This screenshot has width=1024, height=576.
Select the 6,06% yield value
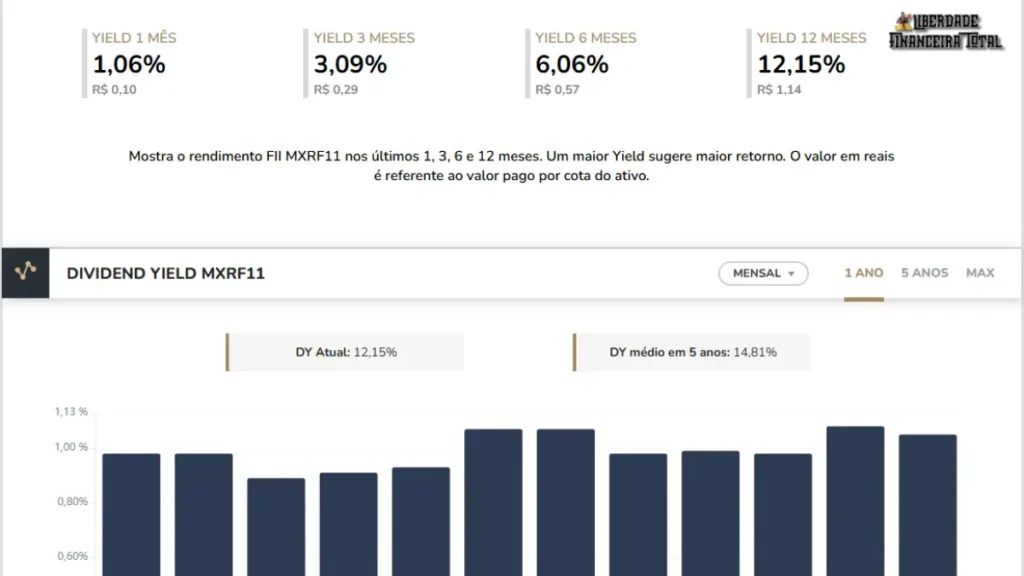pyautogui.click(x=571, y=65)
